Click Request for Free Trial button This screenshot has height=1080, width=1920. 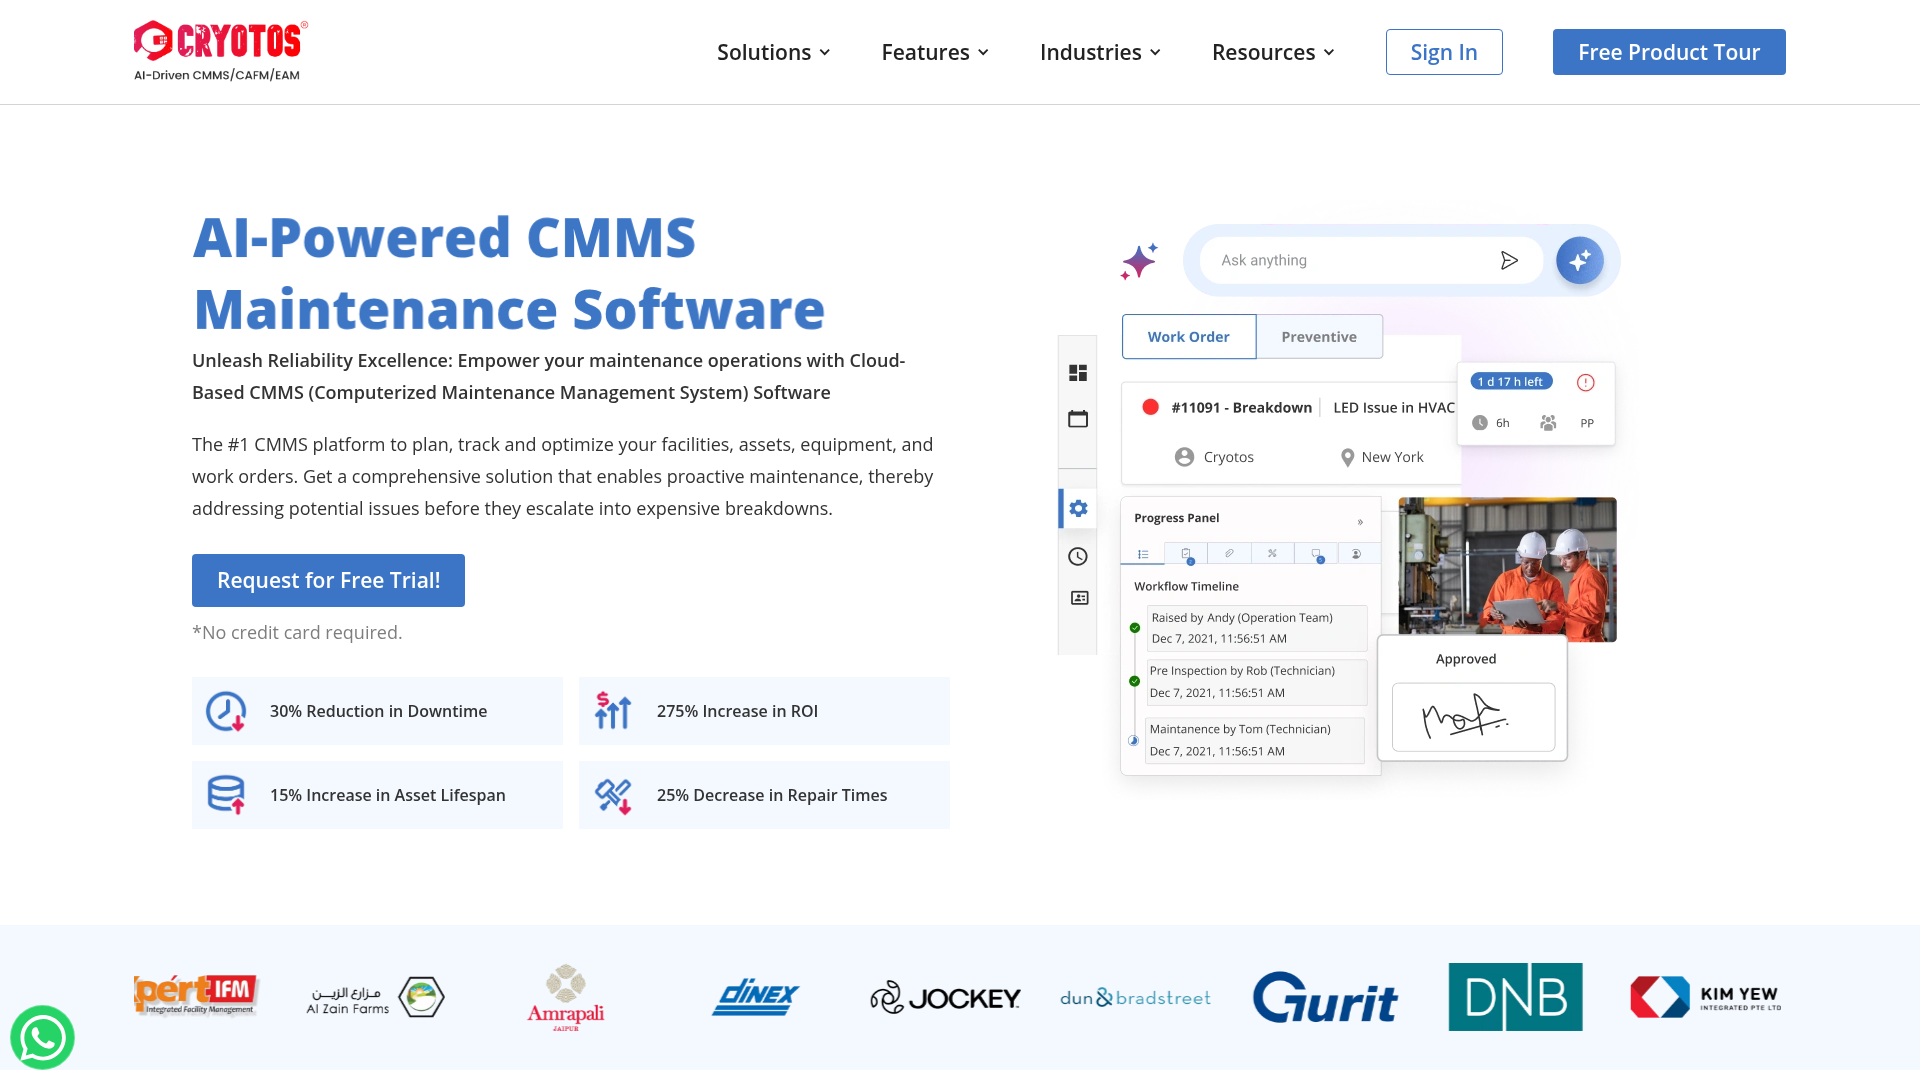(328, 580)
